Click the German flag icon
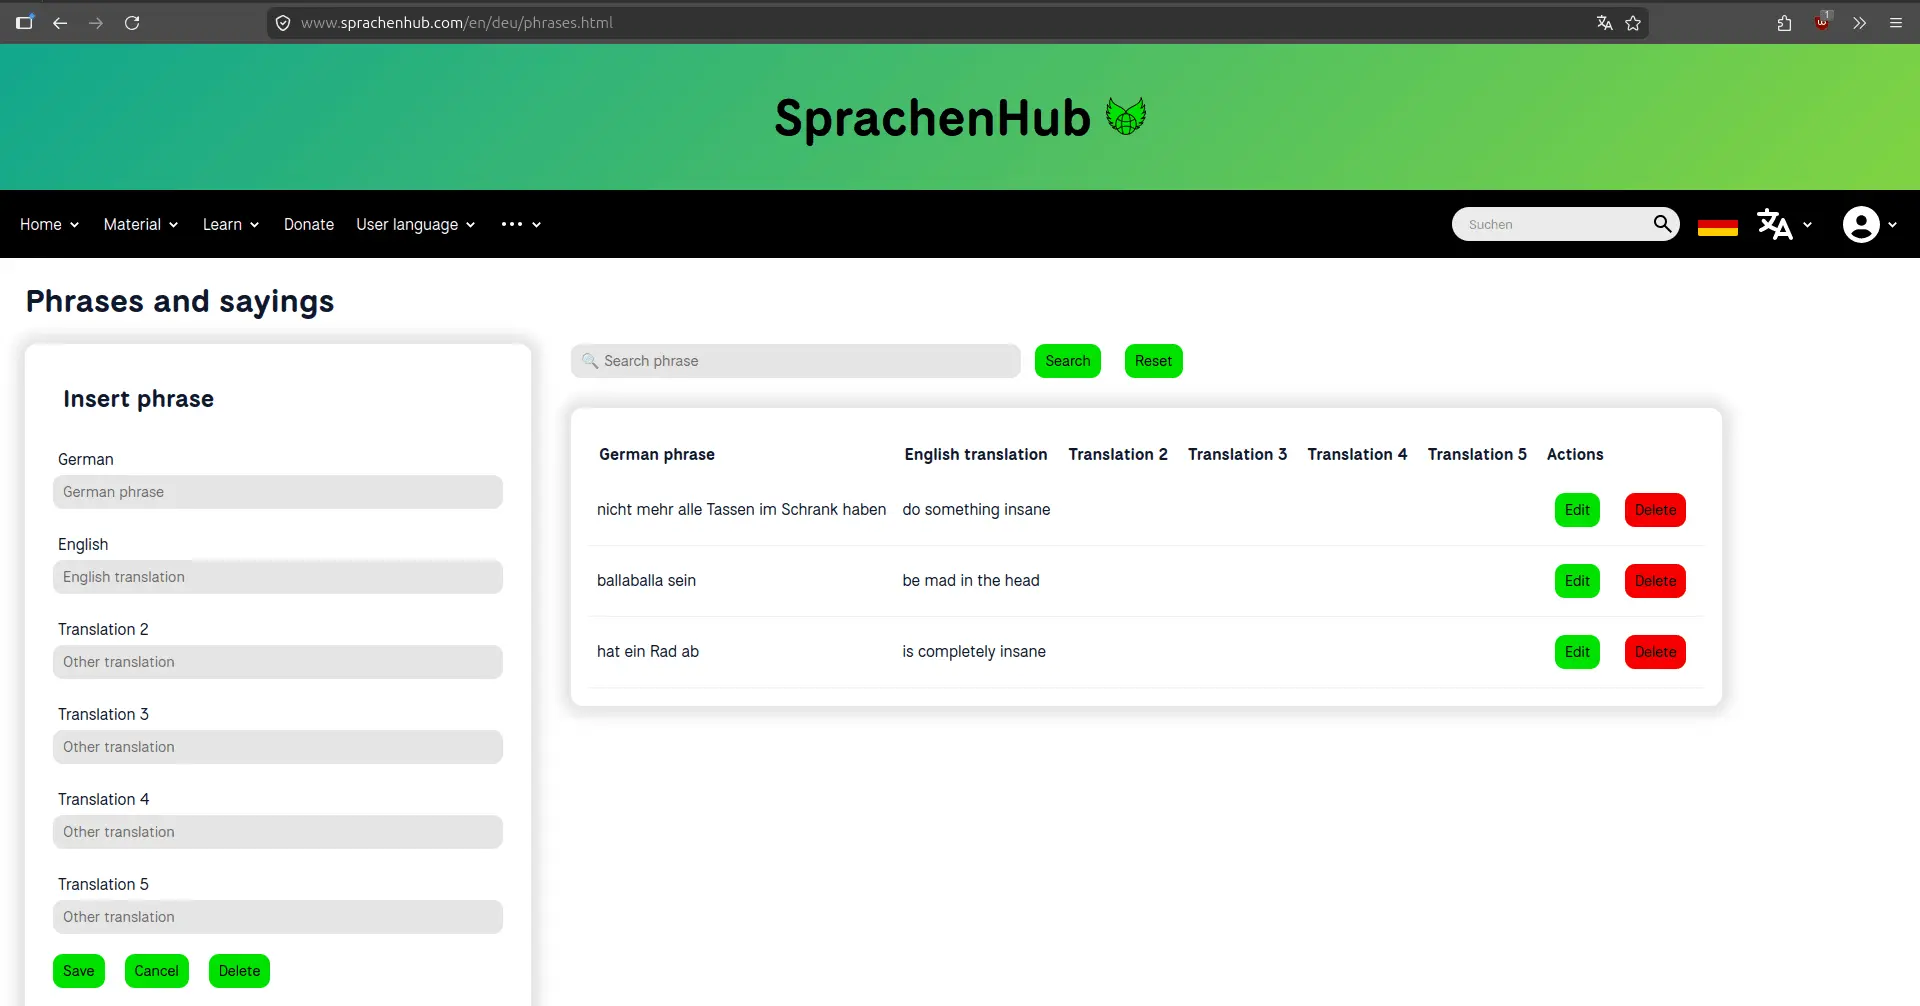1920x1006 pixels. (1718, 227)
